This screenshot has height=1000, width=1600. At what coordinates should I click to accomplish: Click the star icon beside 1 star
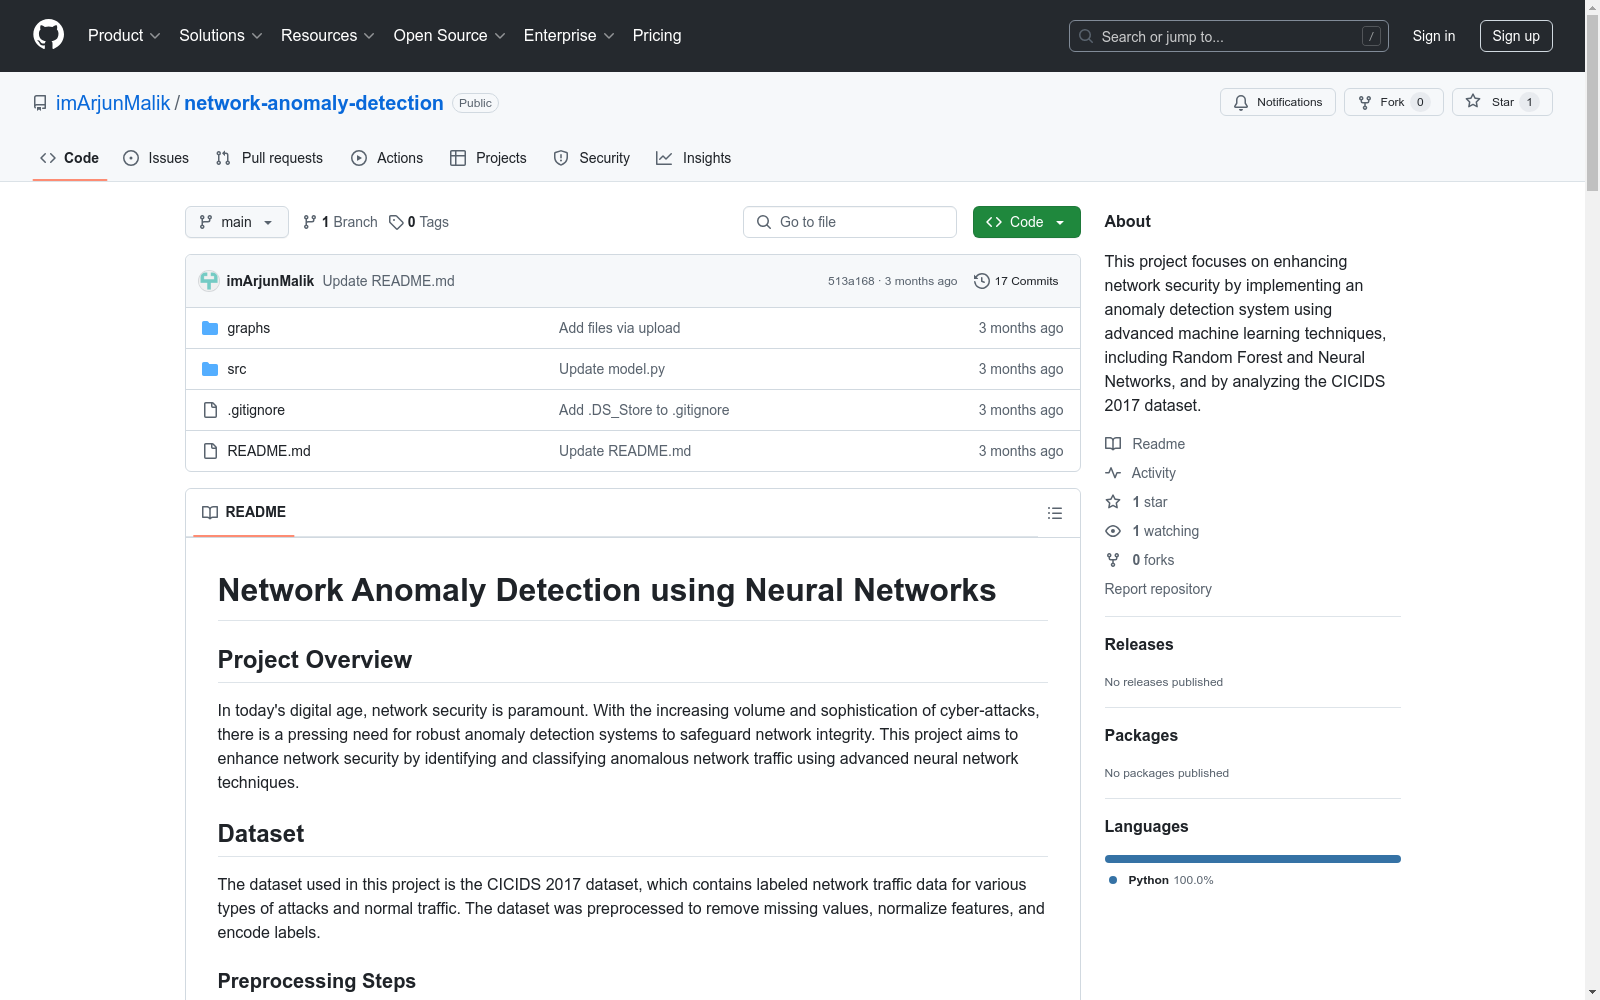(x=1113, y=502)
